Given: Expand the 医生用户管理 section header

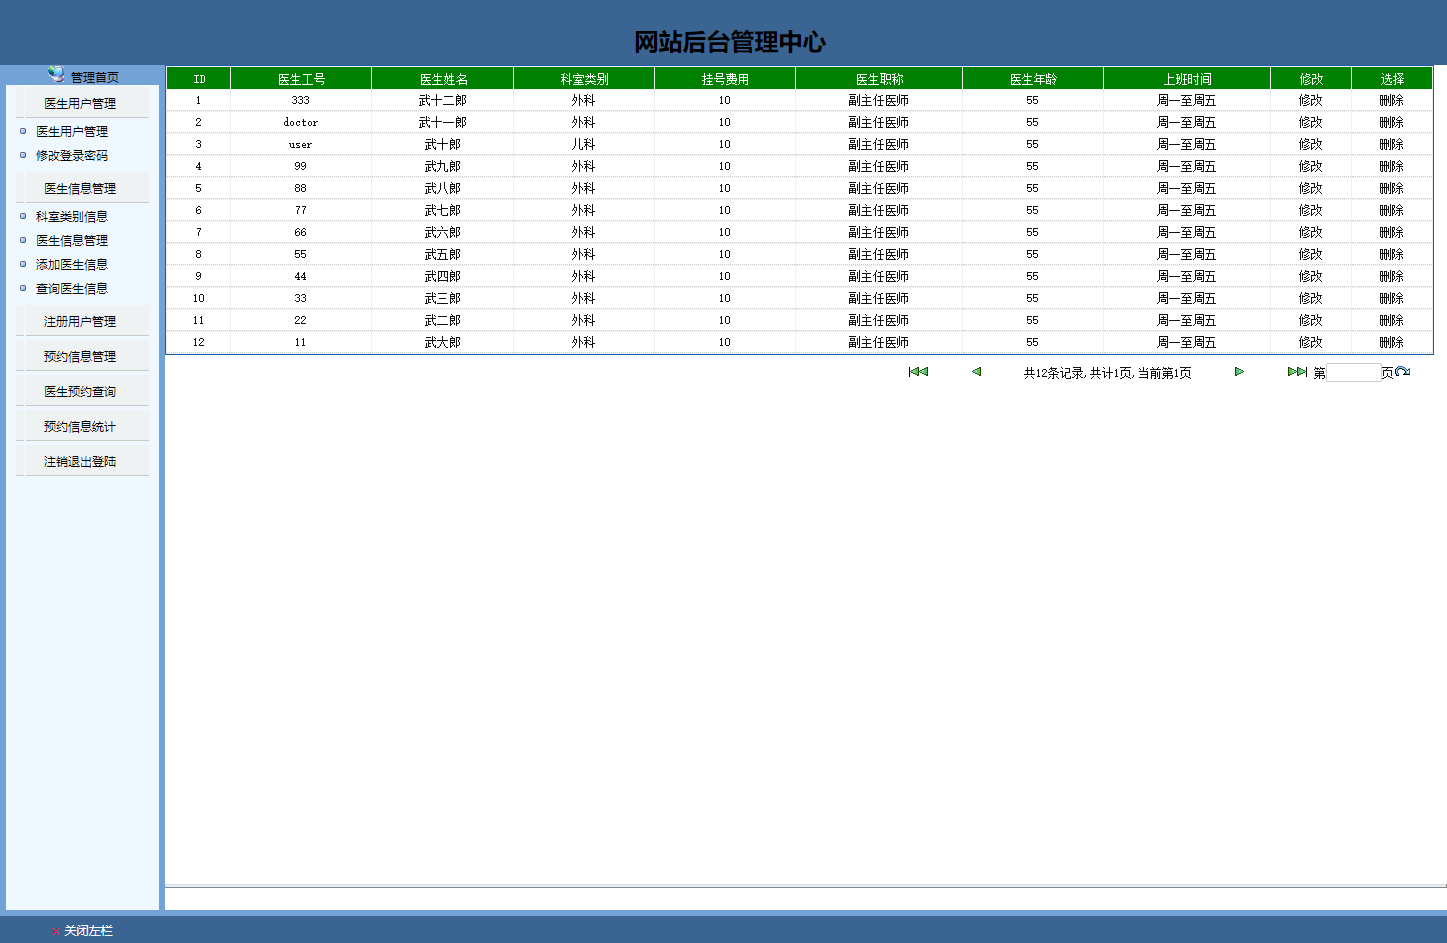Looking at the screenshot, I should point(80,103).
